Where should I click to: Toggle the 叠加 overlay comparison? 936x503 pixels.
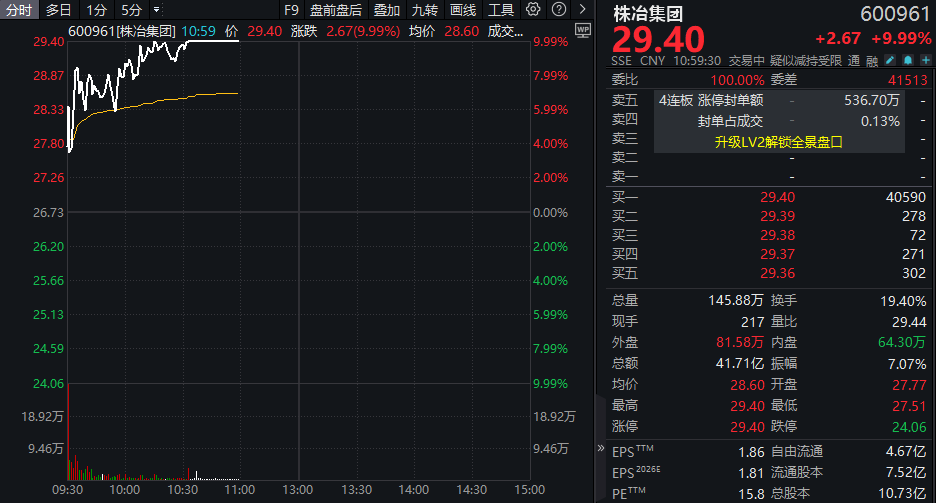[386, 10]
